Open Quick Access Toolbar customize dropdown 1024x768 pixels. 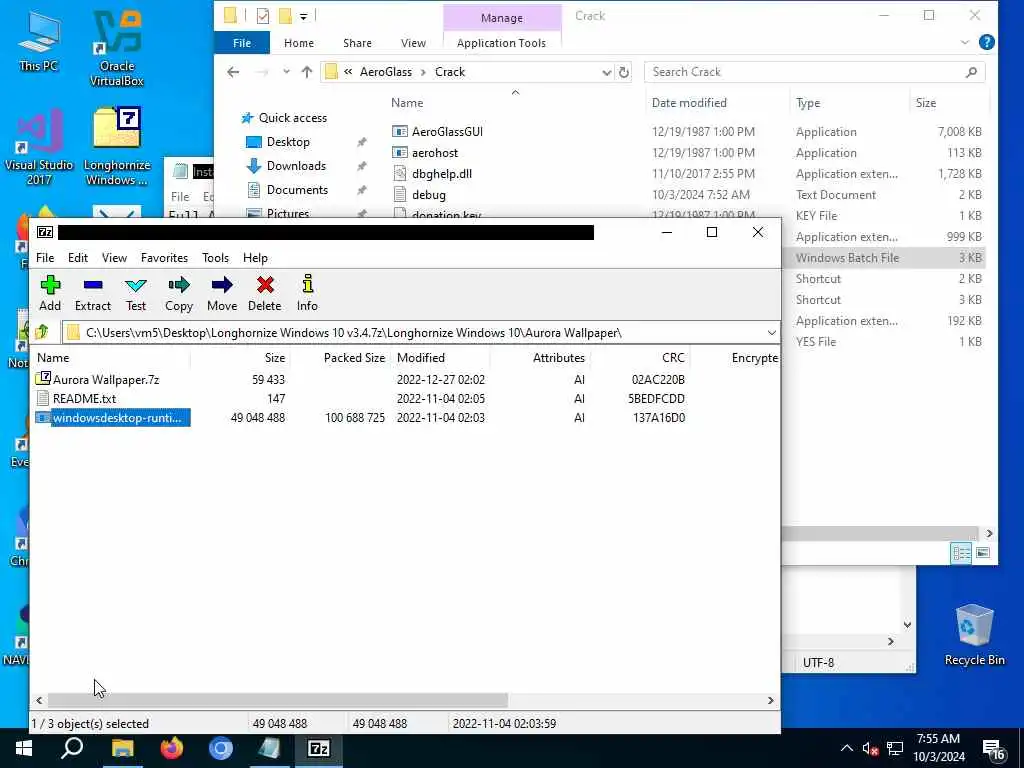304,16
